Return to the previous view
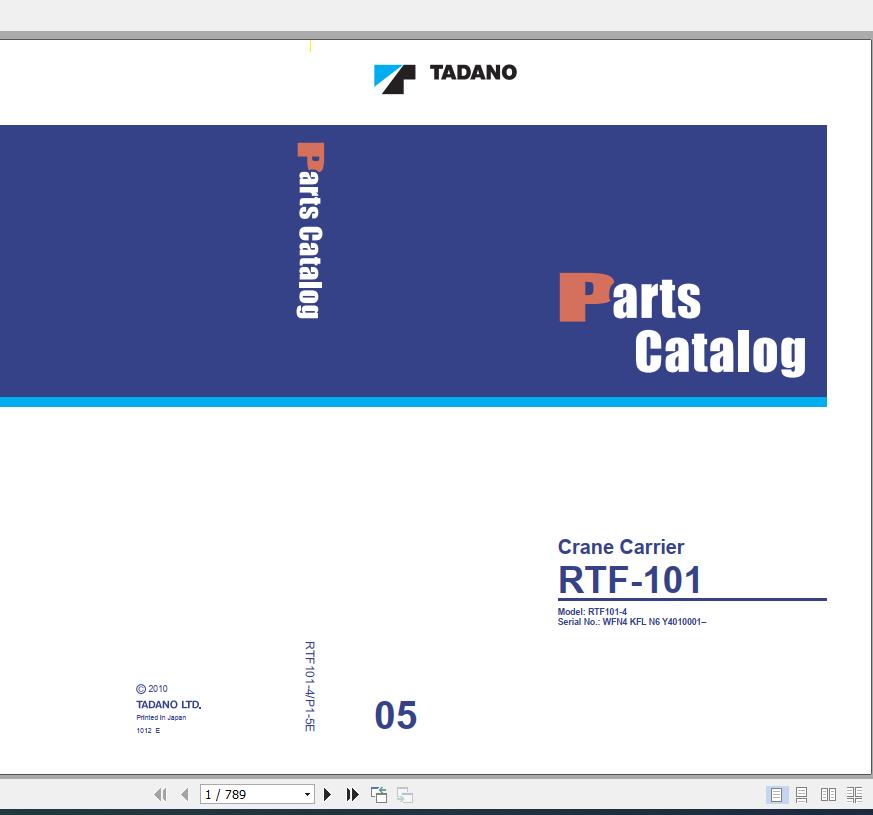Viewport: 873px width, 815px height. 377,794
